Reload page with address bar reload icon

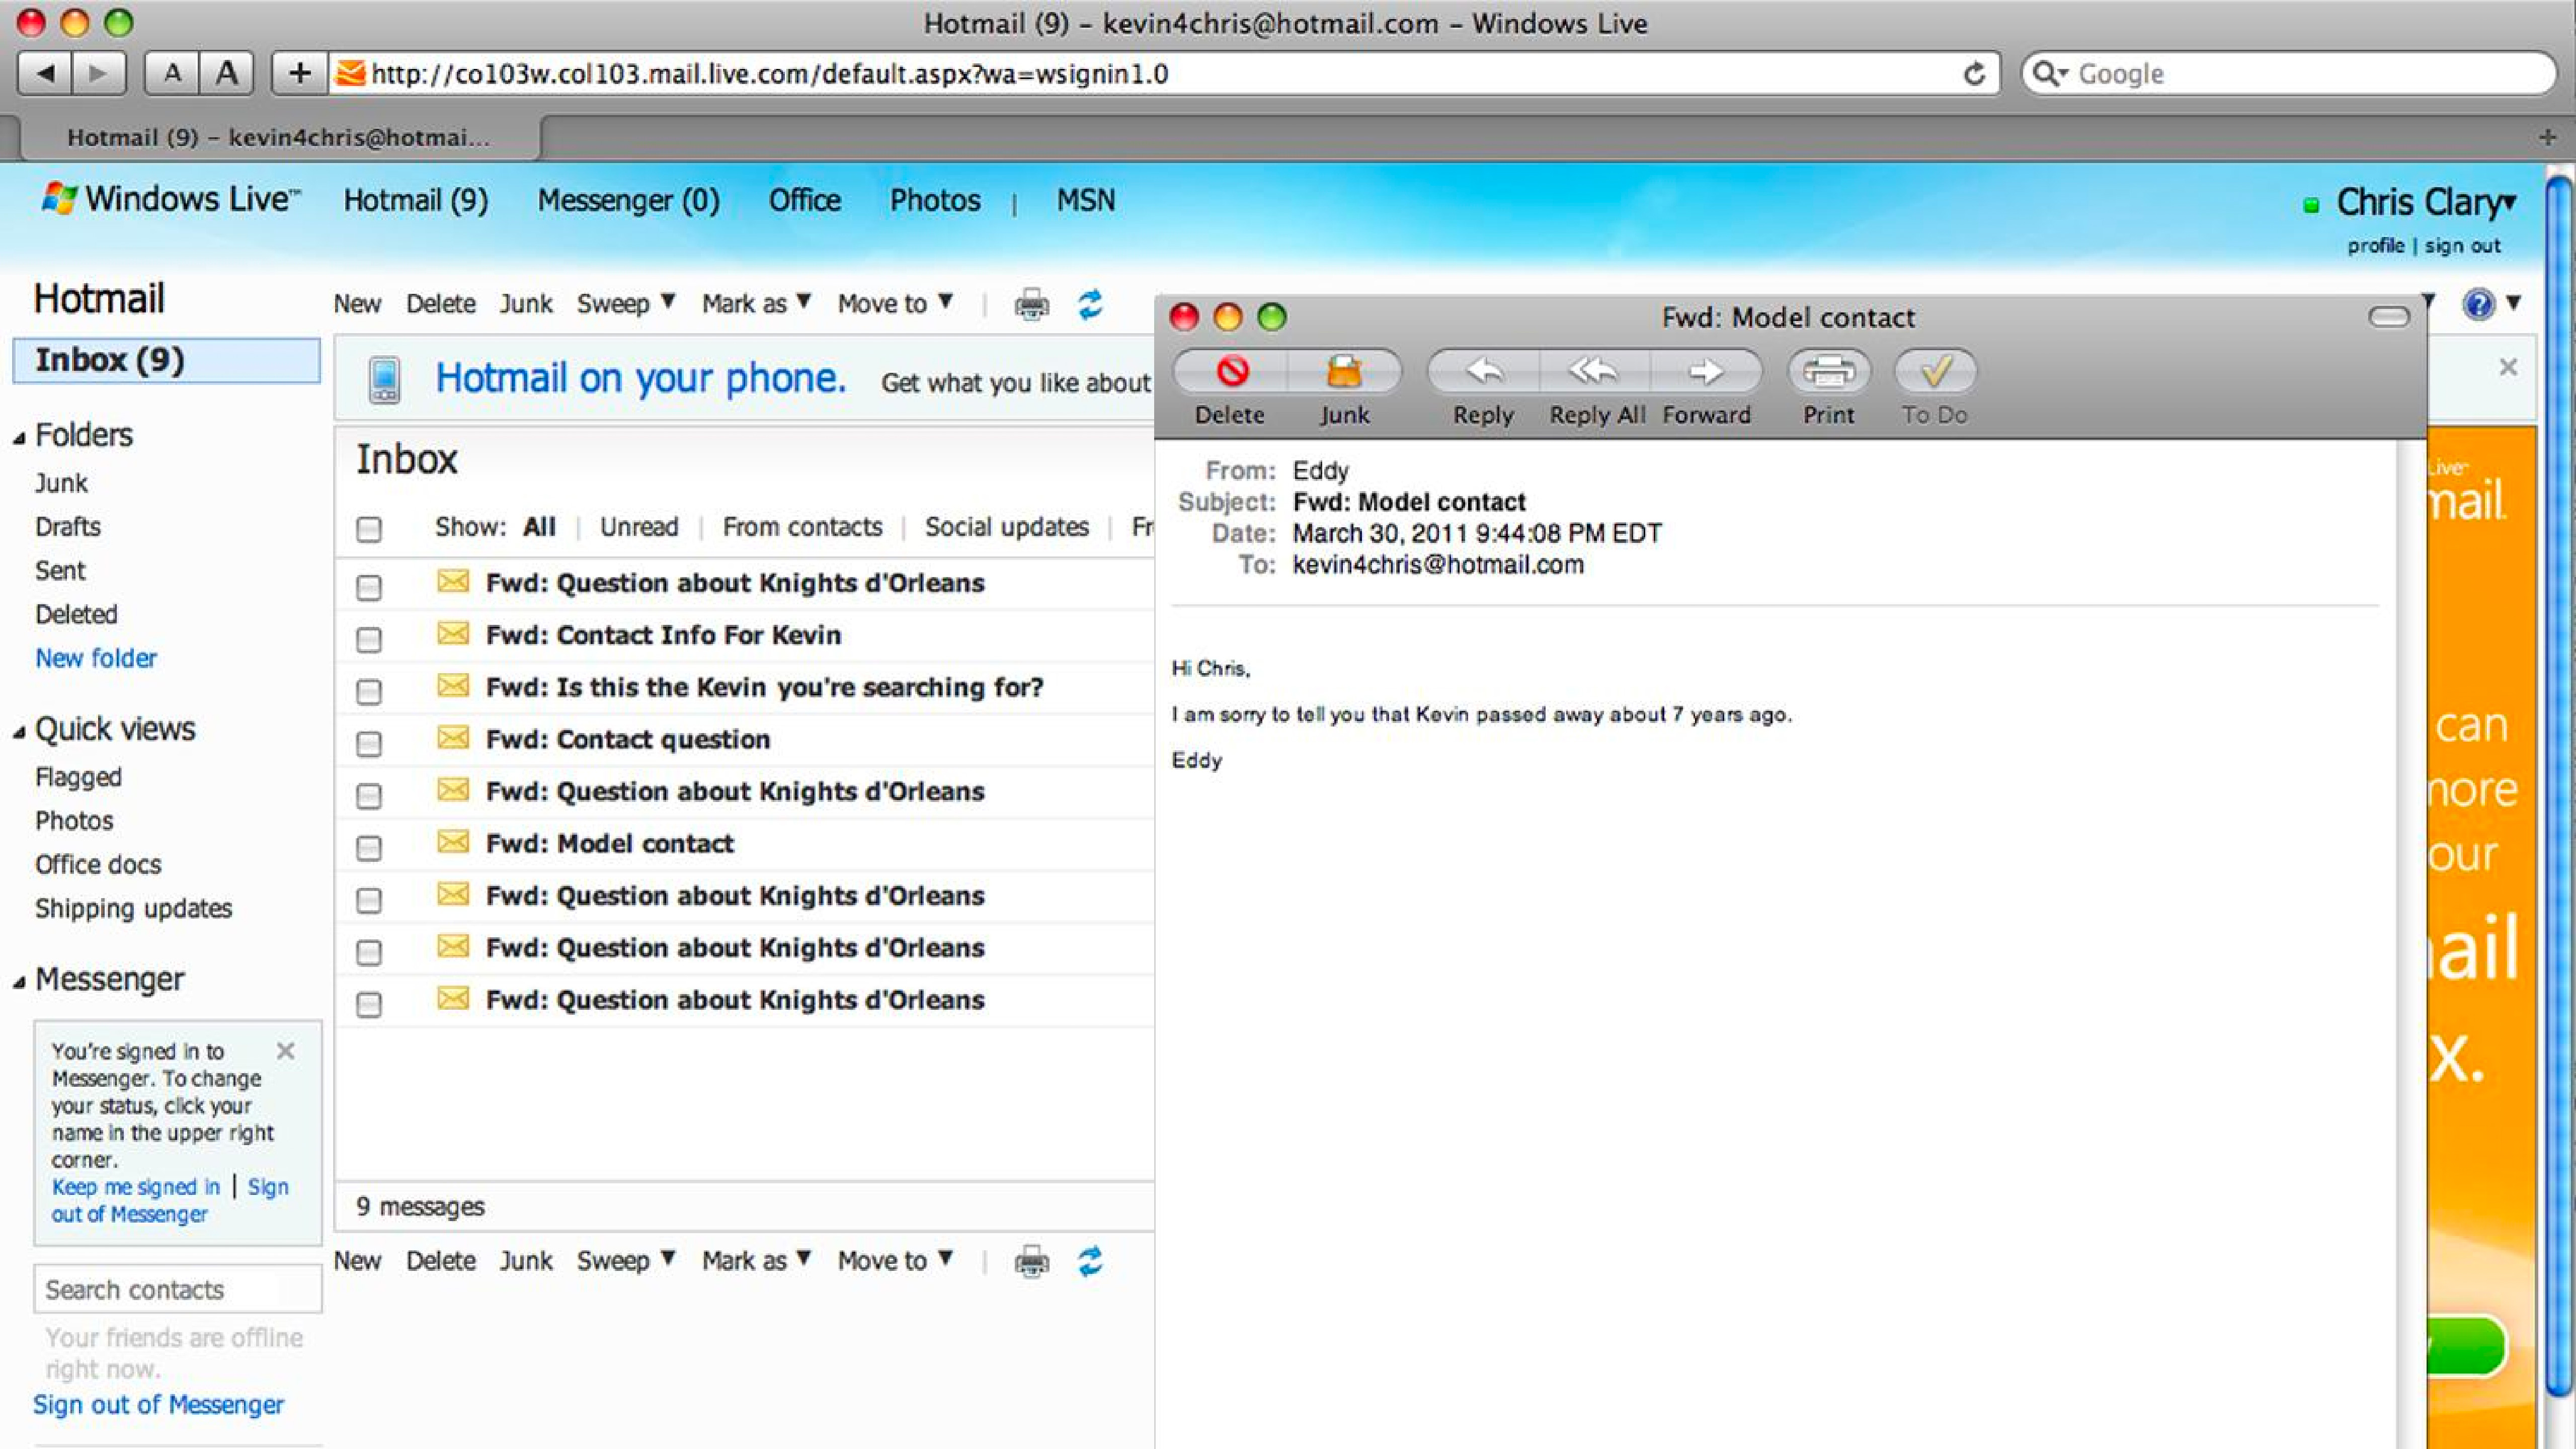click(x=1974, y=74)
